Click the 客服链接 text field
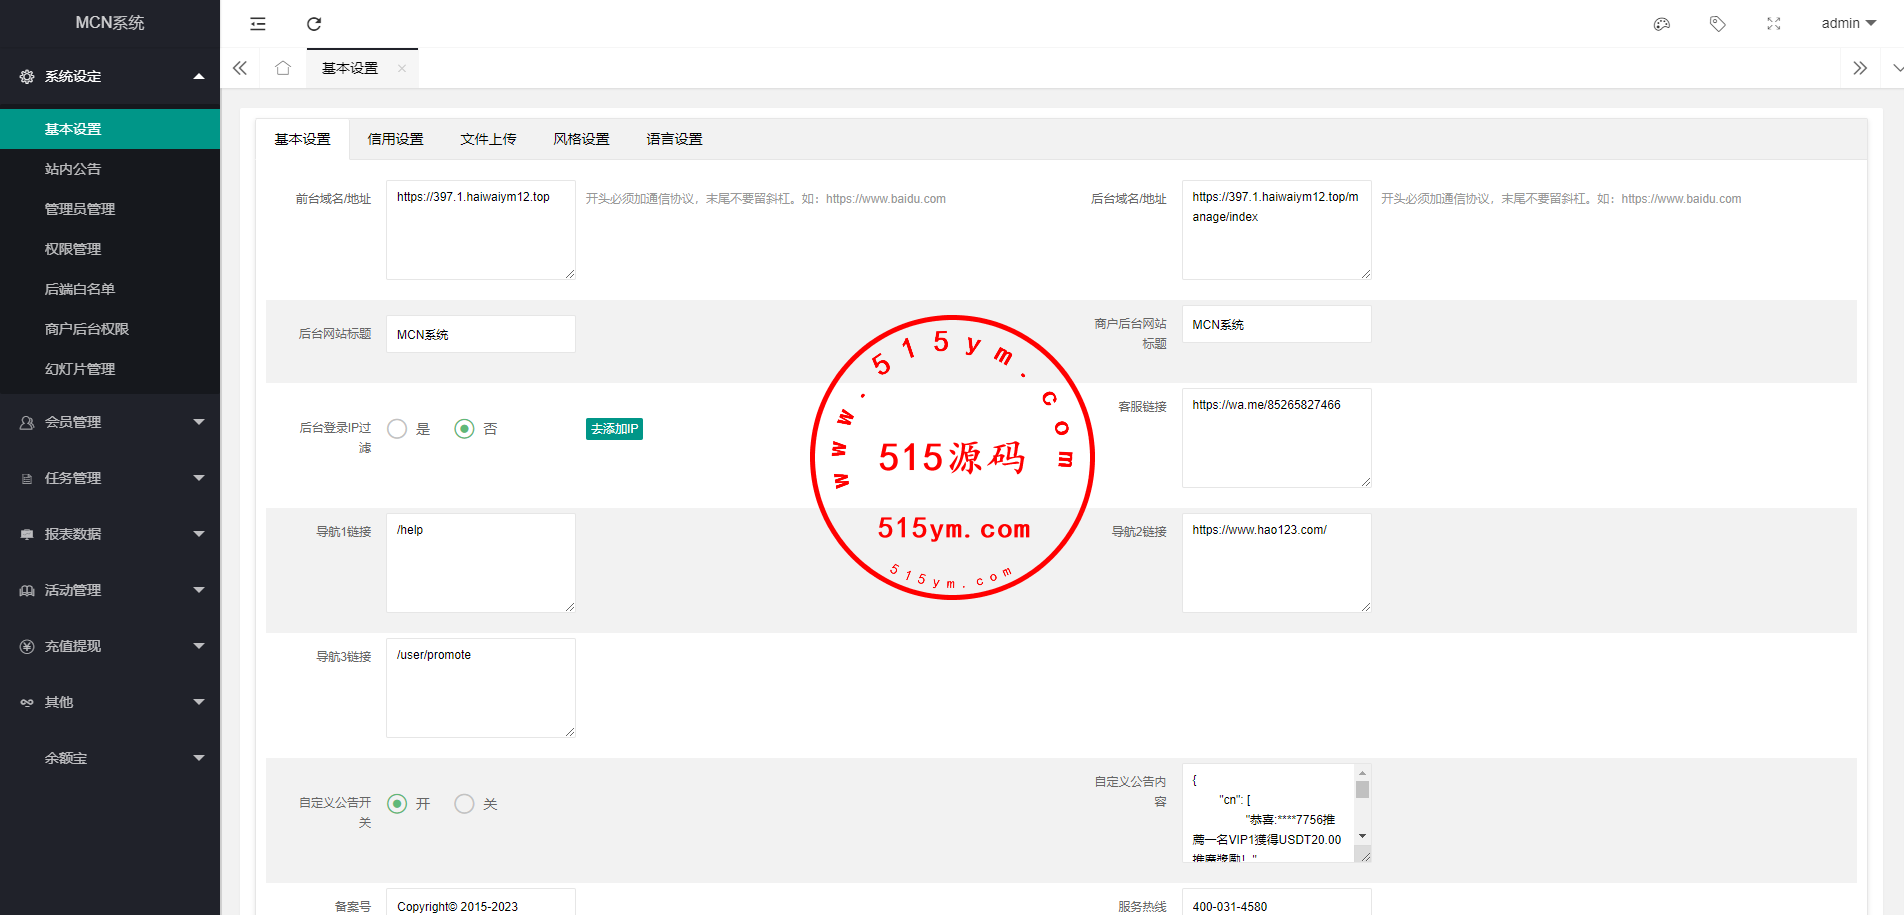This screenshot has height=915, width=1904. (x=1276, y=438)
